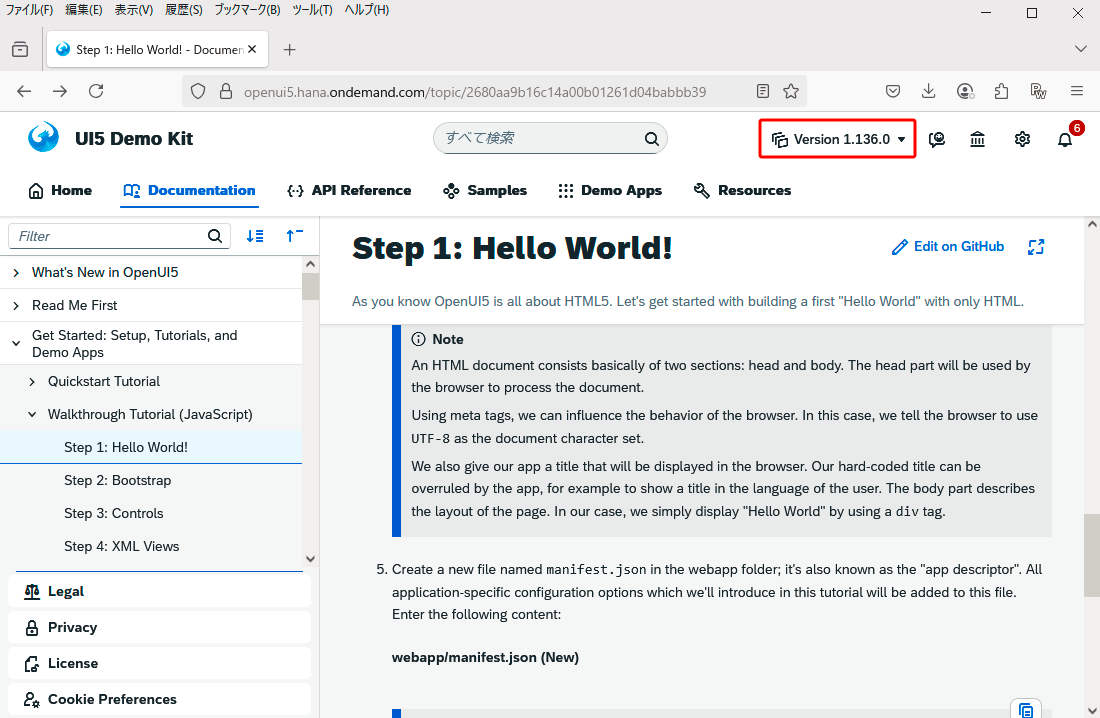1100x718 pixels.
Task: Open the Privacy link in sidebar
Action: [159, 627]
